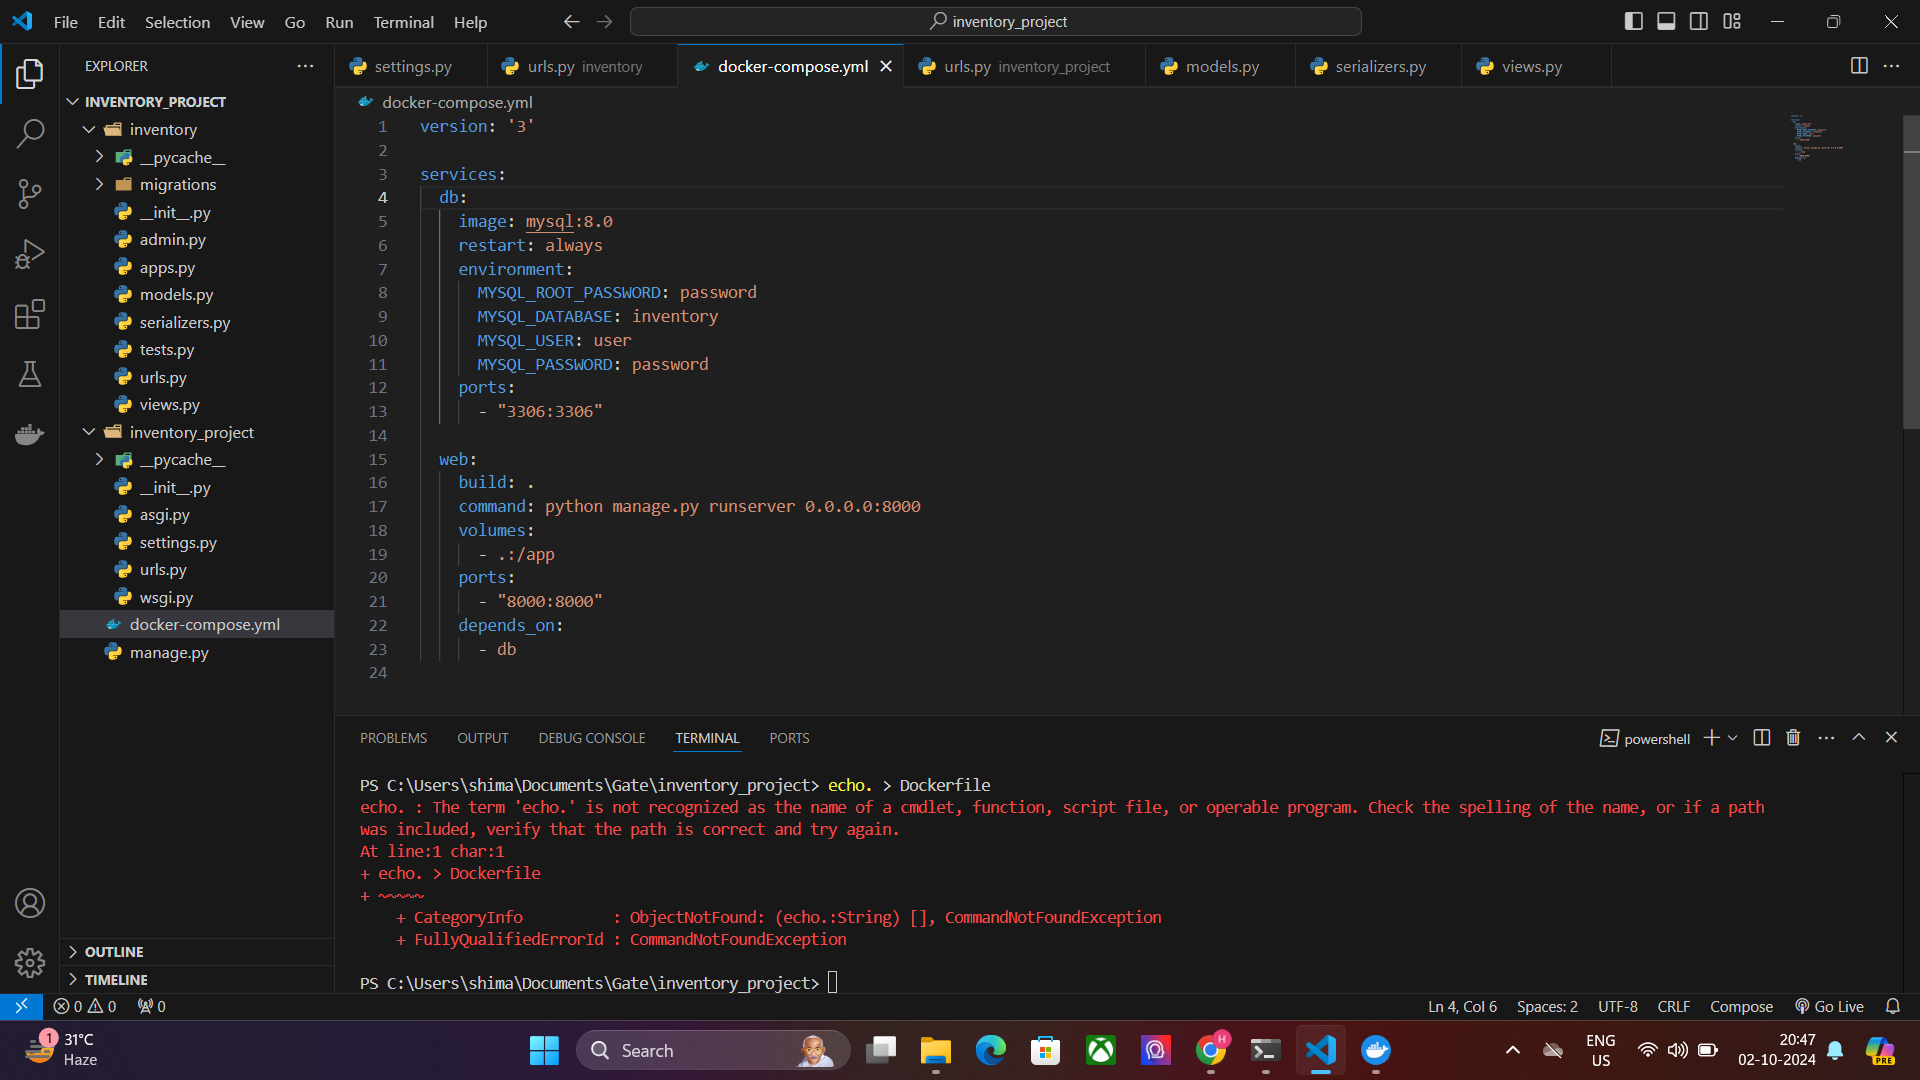Screen dimensions: 1920x1080
Task: Click the Compose language mode indicator
Action: point(1741,1006)
